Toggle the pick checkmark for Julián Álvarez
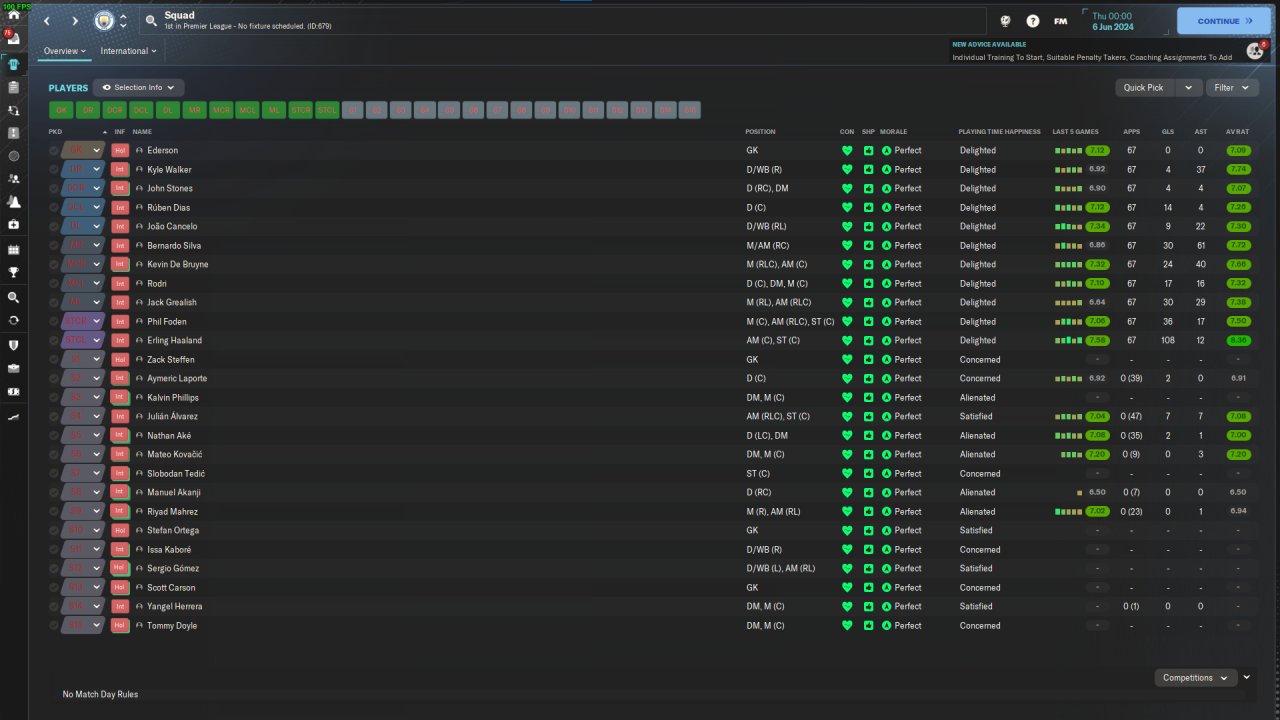Viewport: 1280px width, 720px height. click(x=54, y=417)
